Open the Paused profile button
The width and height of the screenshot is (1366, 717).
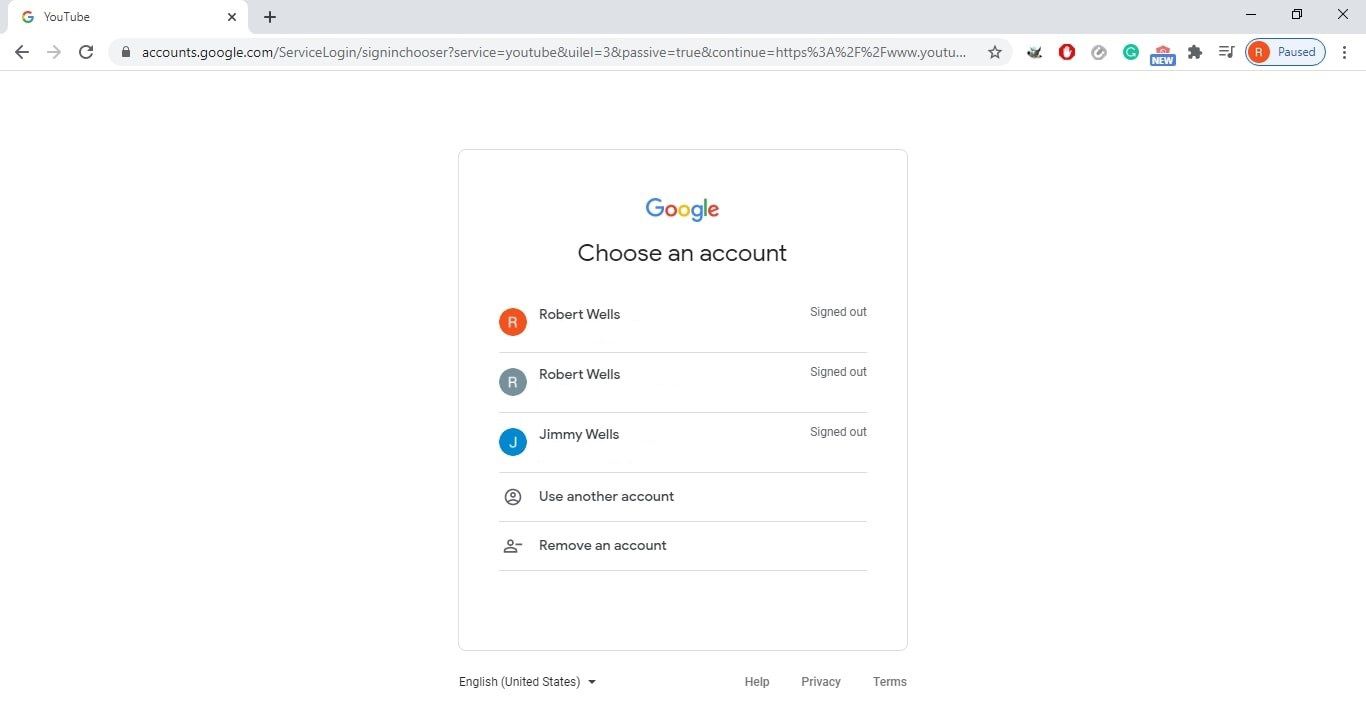1285,52
